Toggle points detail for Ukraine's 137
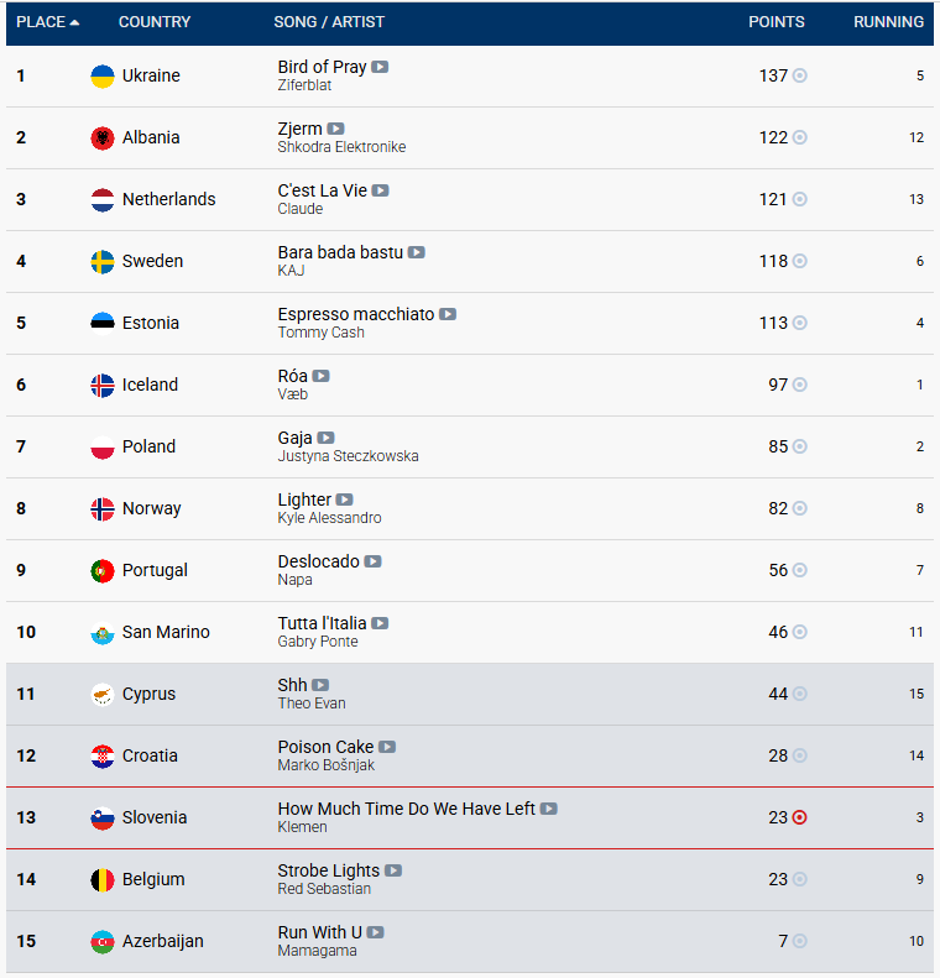 pos(800,76)
